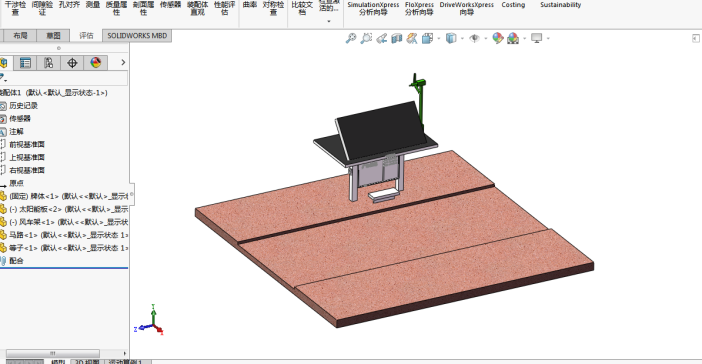Open 质量属性 mass properties
The height and width of the screenshot is (364, 702).
pyautogui.click(x=116, y=8)
